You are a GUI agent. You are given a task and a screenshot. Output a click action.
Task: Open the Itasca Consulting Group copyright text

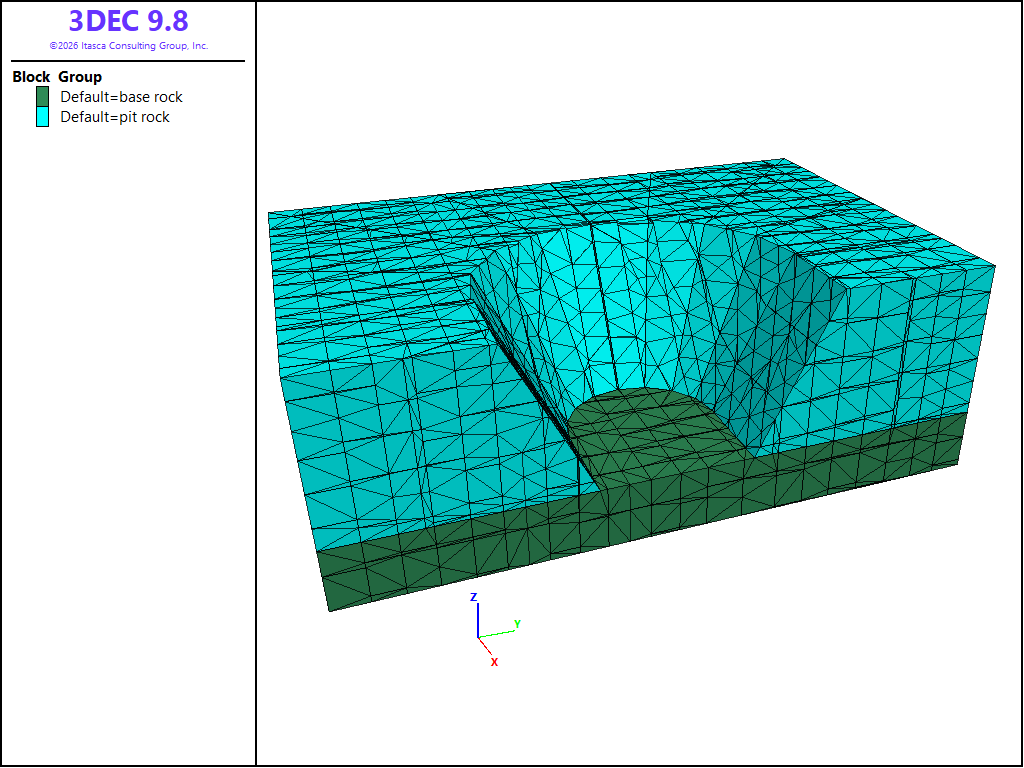(129, 46)
